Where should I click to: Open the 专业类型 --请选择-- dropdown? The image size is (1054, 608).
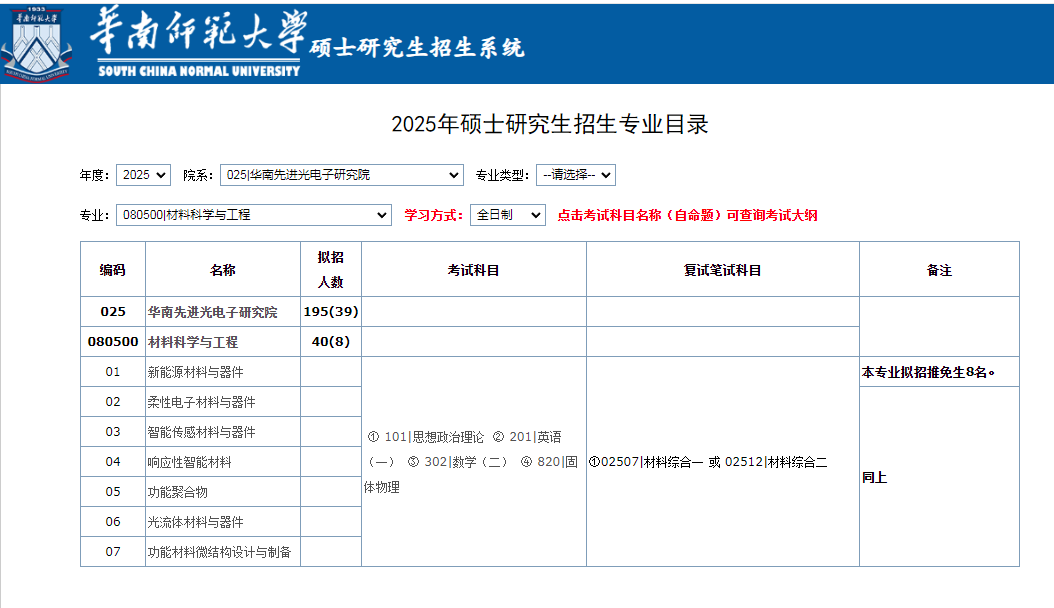(575, 175)
